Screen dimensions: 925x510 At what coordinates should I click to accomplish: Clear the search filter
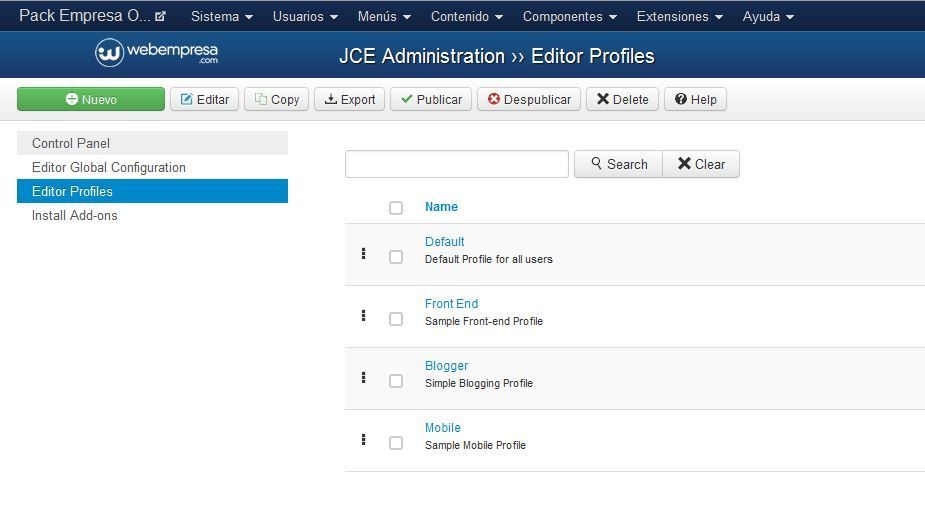(x=701, y=164)
